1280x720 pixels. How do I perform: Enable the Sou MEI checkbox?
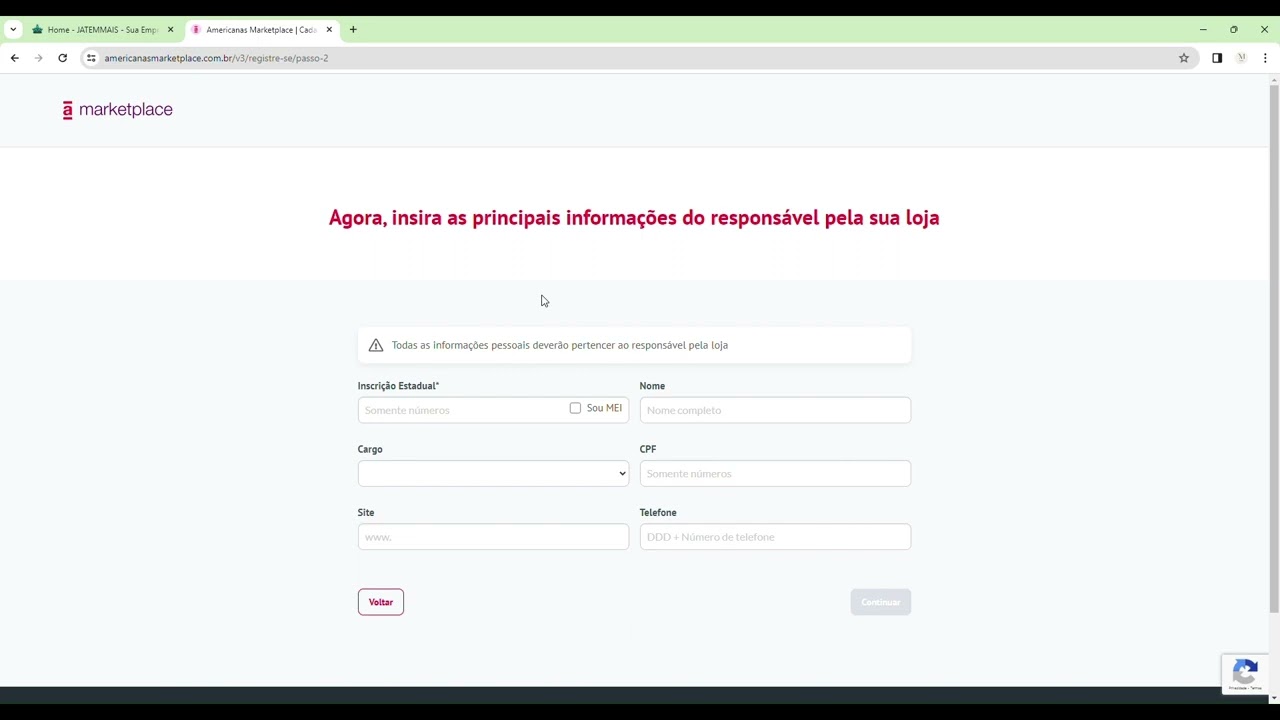(x=575, y=408)
